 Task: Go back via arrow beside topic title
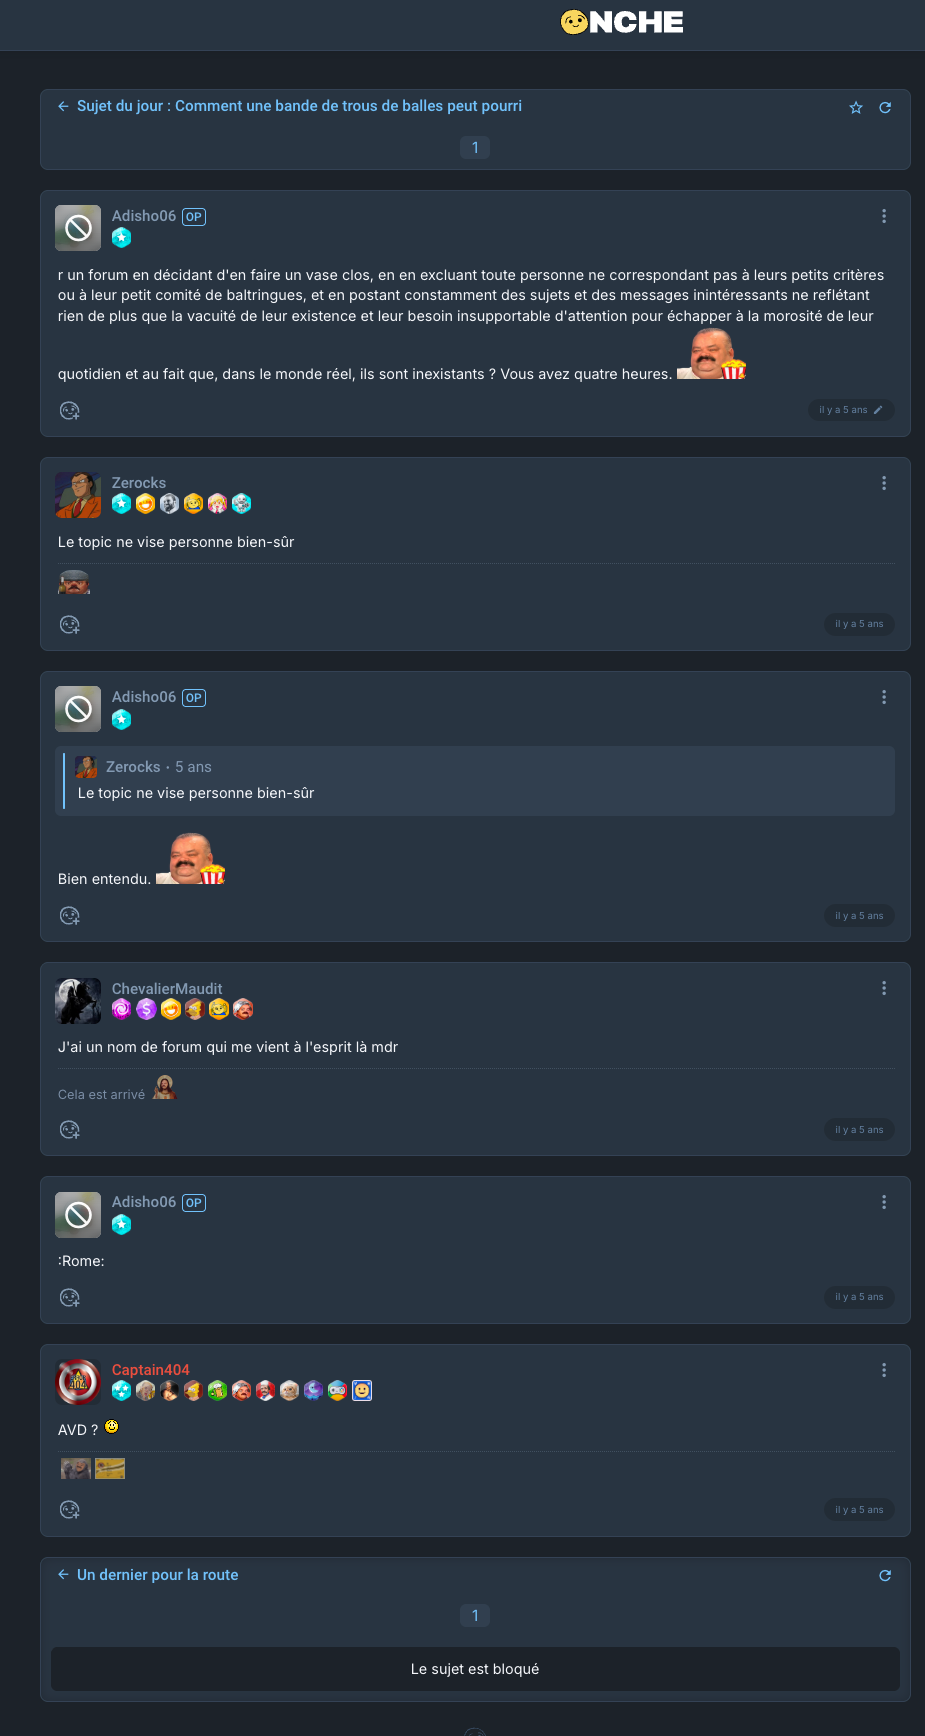[63, 106]
